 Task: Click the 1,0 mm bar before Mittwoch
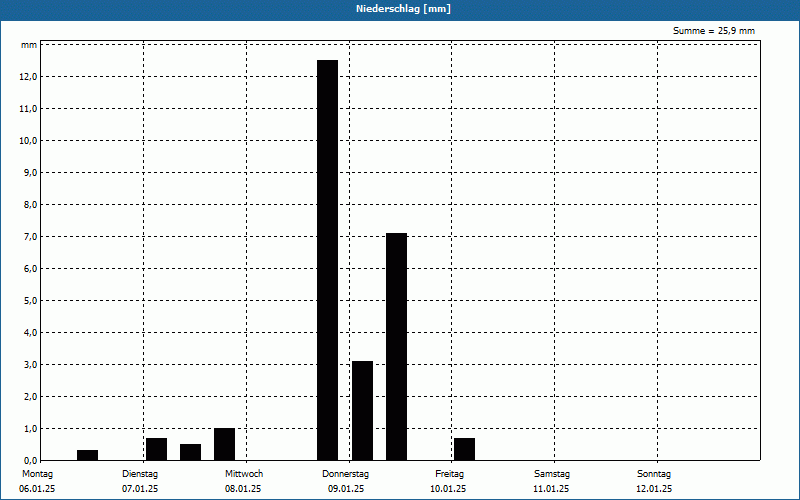[224, 444]
